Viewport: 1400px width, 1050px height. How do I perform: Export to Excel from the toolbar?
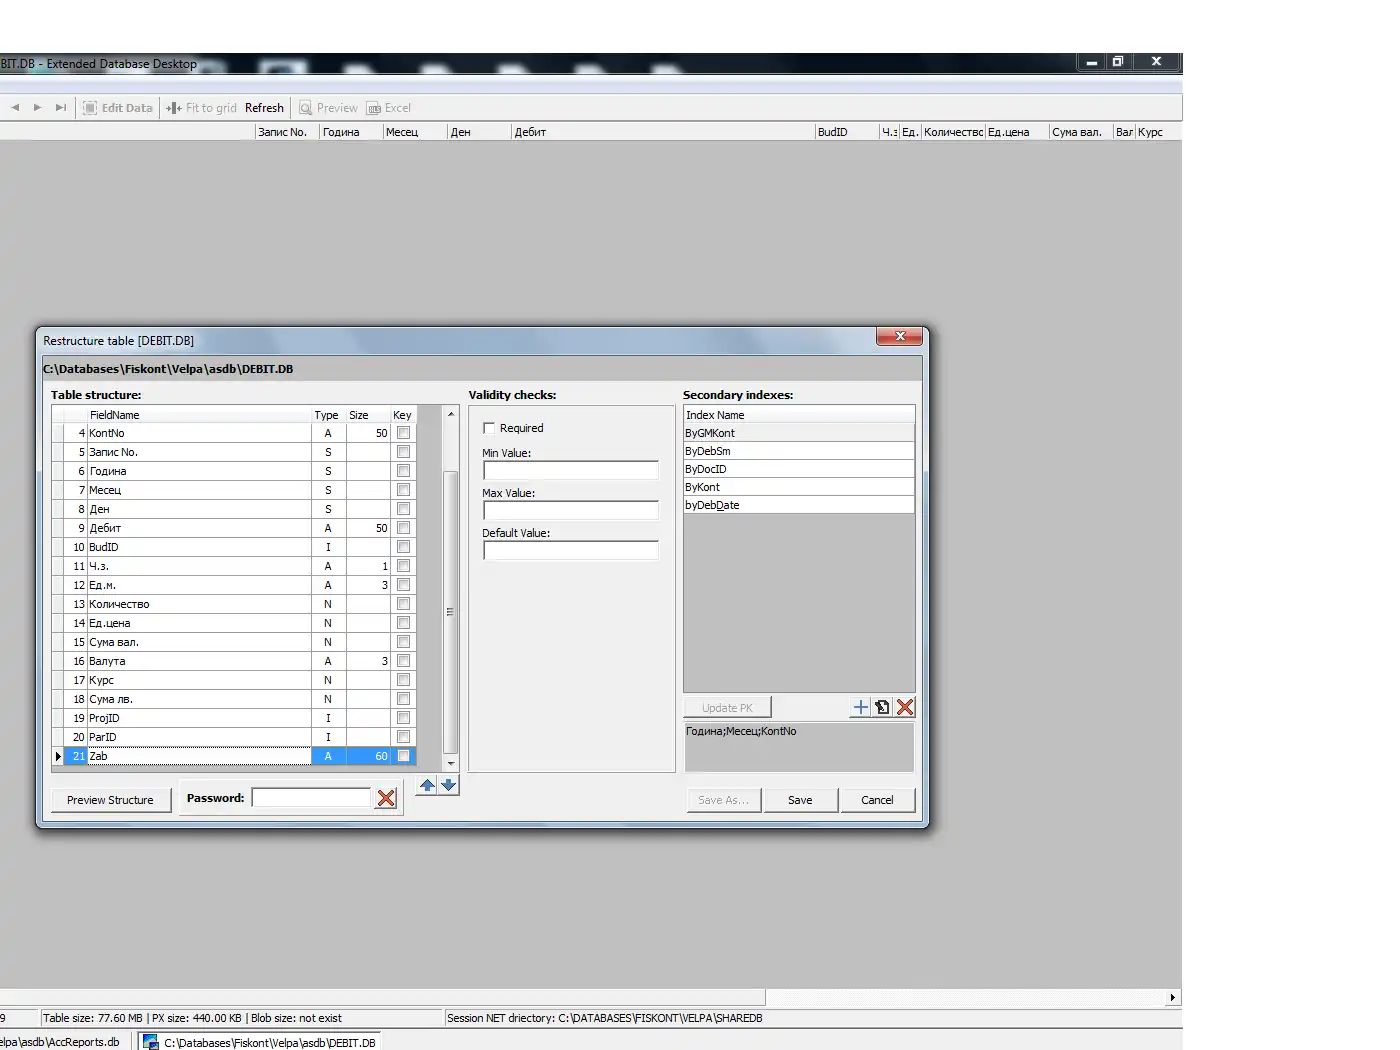389,108
